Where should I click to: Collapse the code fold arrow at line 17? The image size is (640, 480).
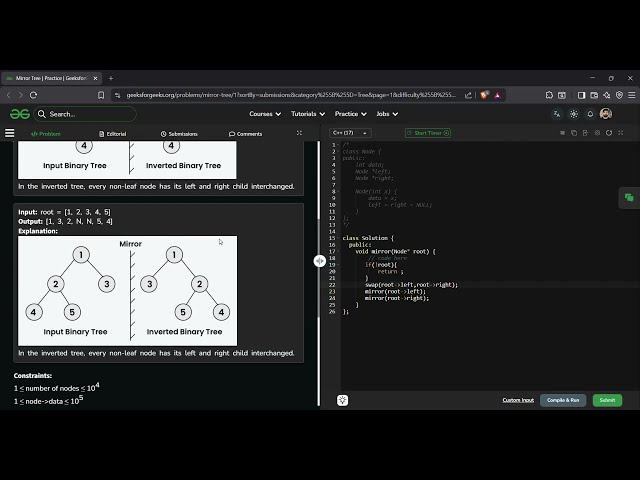[338, 251]
